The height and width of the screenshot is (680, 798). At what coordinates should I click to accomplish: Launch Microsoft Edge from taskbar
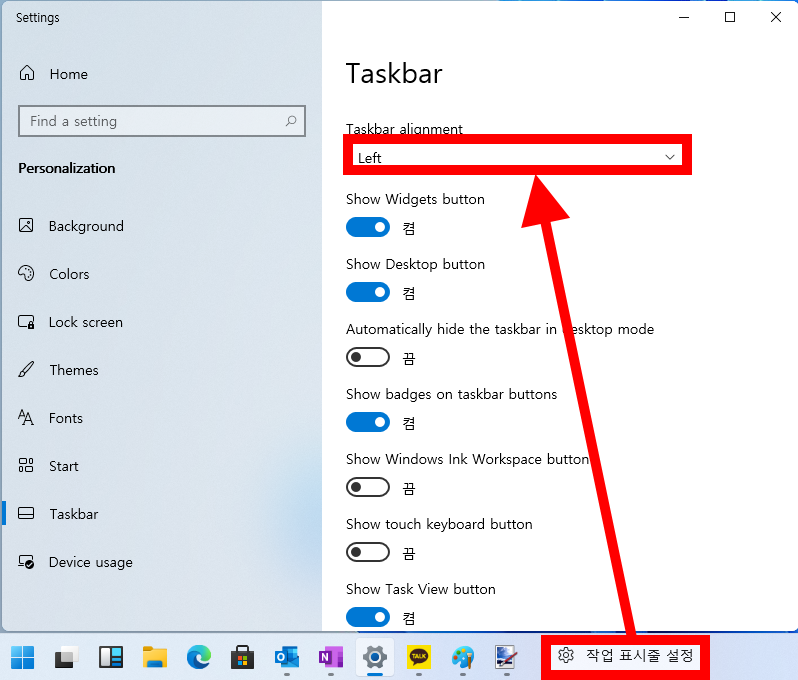tap(198, 657)
